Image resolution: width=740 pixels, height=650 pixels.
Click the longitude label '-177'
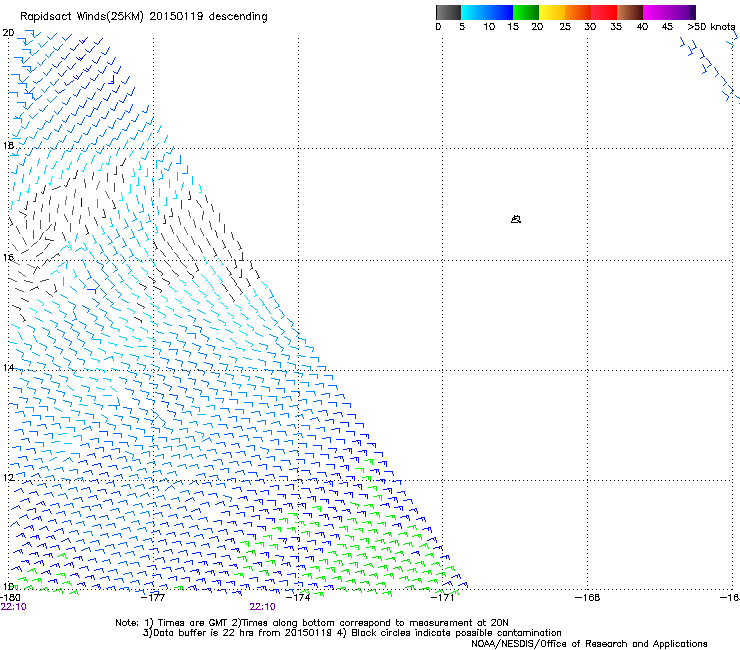tap(153, 598)
